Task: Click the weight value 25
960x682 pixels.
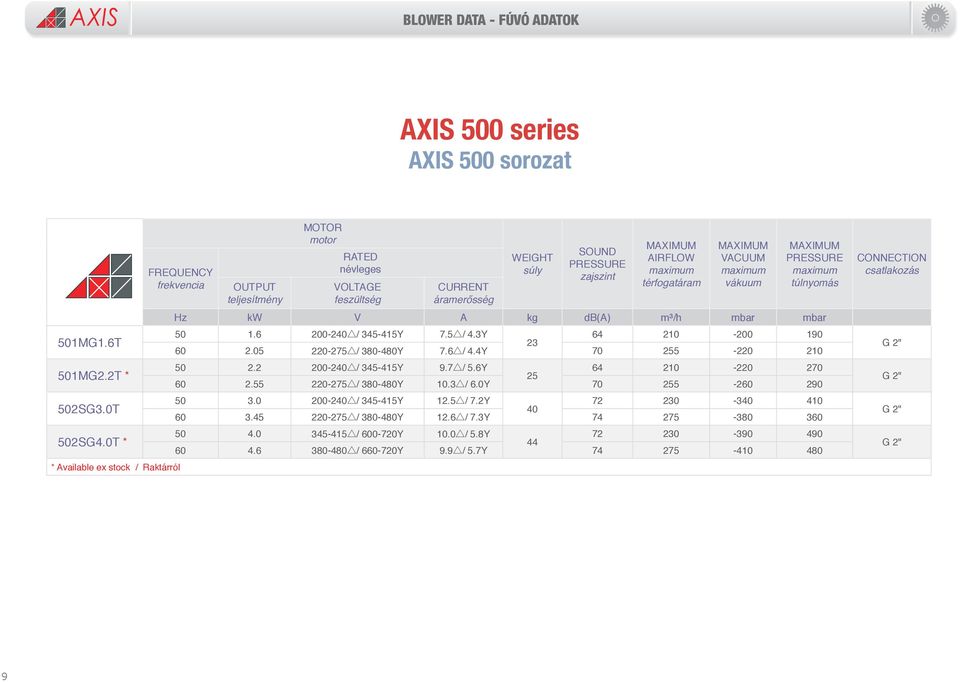Action: click(x=532, y=376)
